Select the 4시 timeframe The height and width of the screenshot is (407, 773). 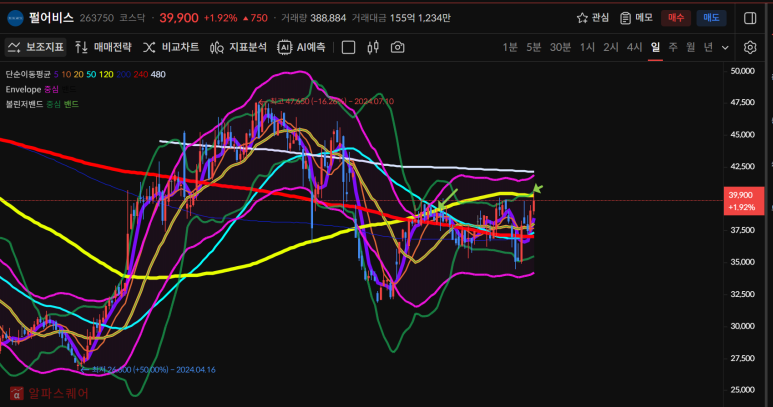tap(634, 47)
